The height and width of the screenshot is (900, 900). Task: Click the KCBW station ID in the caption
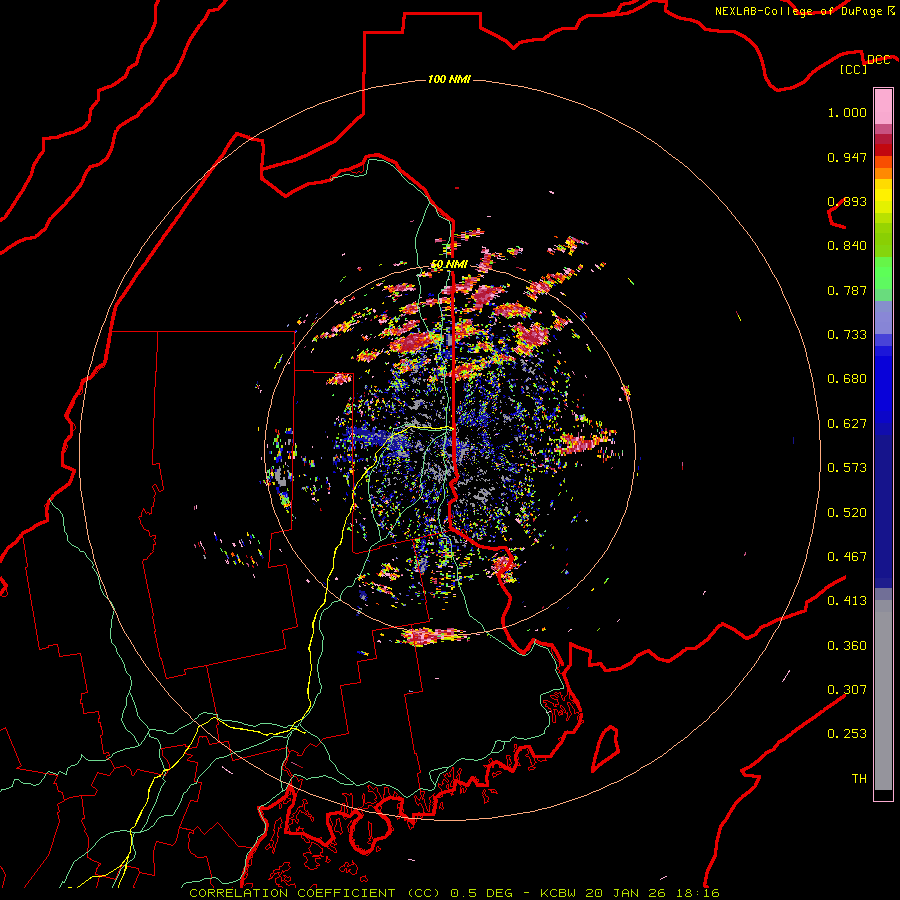[559, 893]
